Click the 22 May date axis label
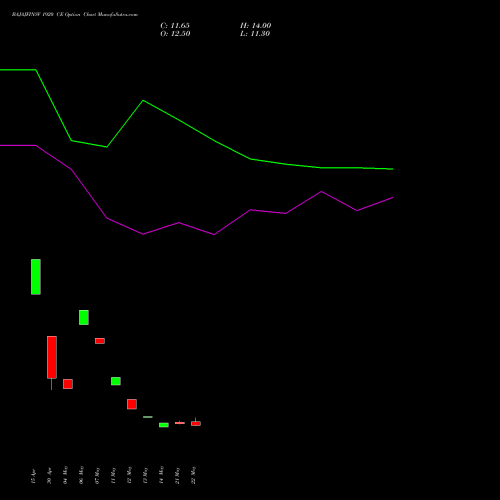 (193, 475)
